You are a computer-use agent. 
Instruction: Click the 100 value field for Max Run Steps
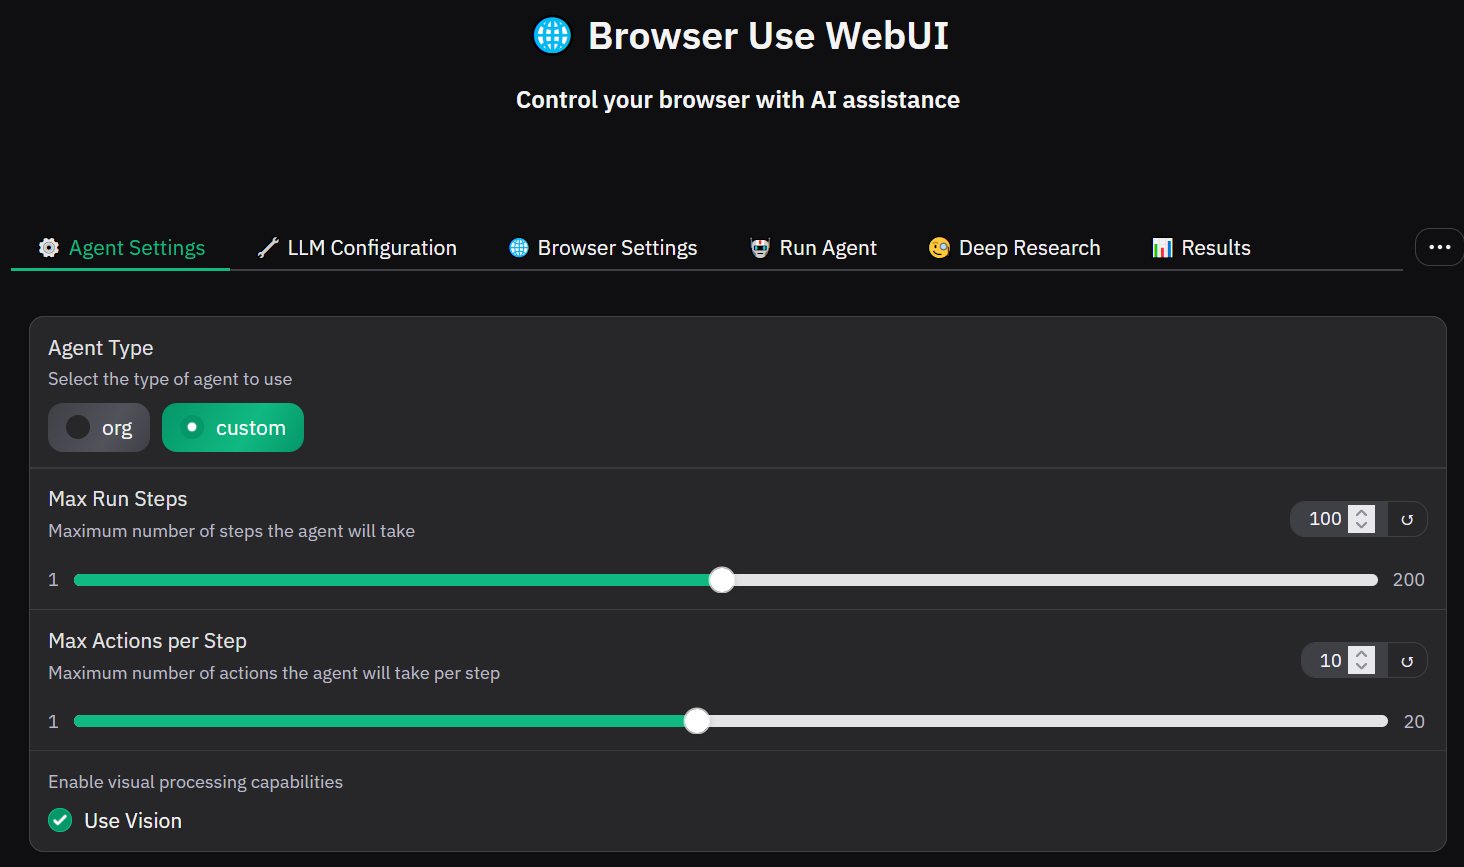pos(1326,519)
